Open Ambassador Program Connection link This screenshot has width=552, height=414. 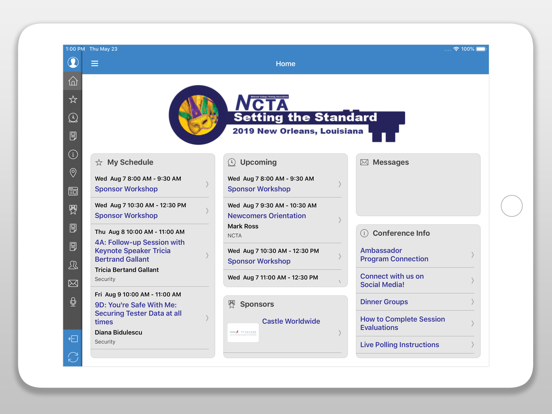[394, 255]
